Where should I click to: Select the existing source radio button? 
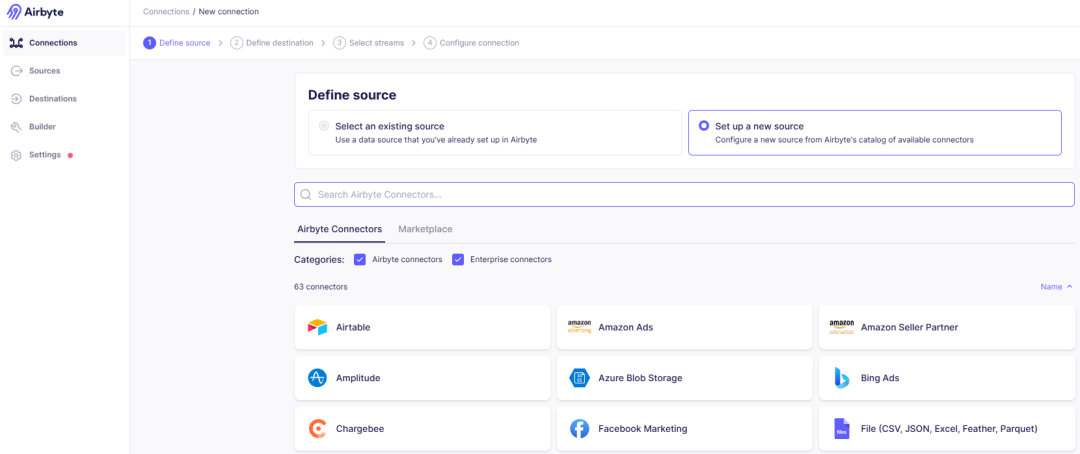pyautogui.click(x=324, y=126)
